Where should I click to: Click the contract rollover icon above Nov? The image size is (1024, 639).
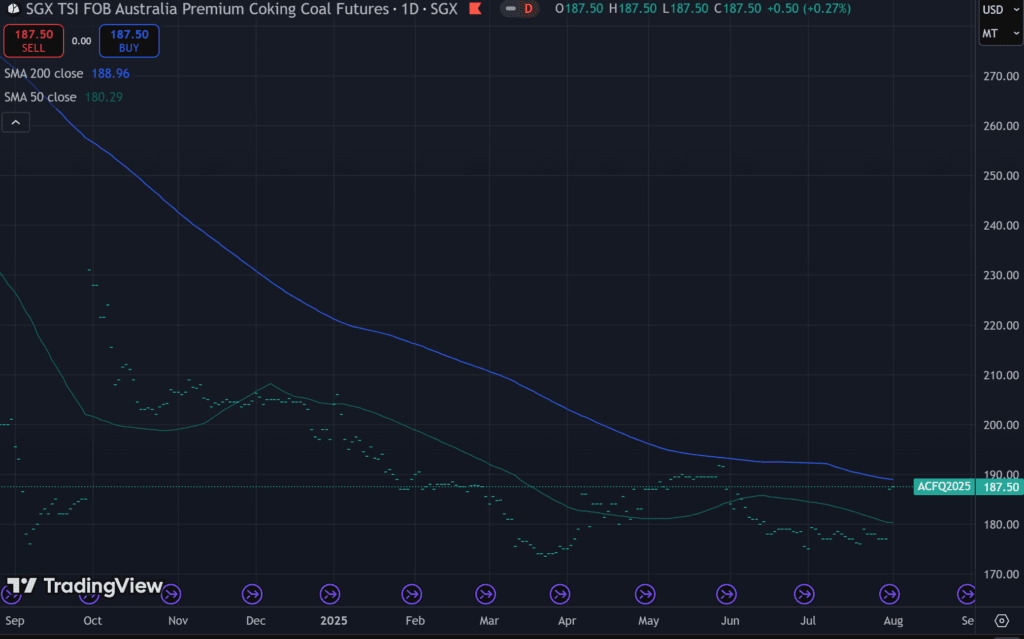(x=171, y=595)
